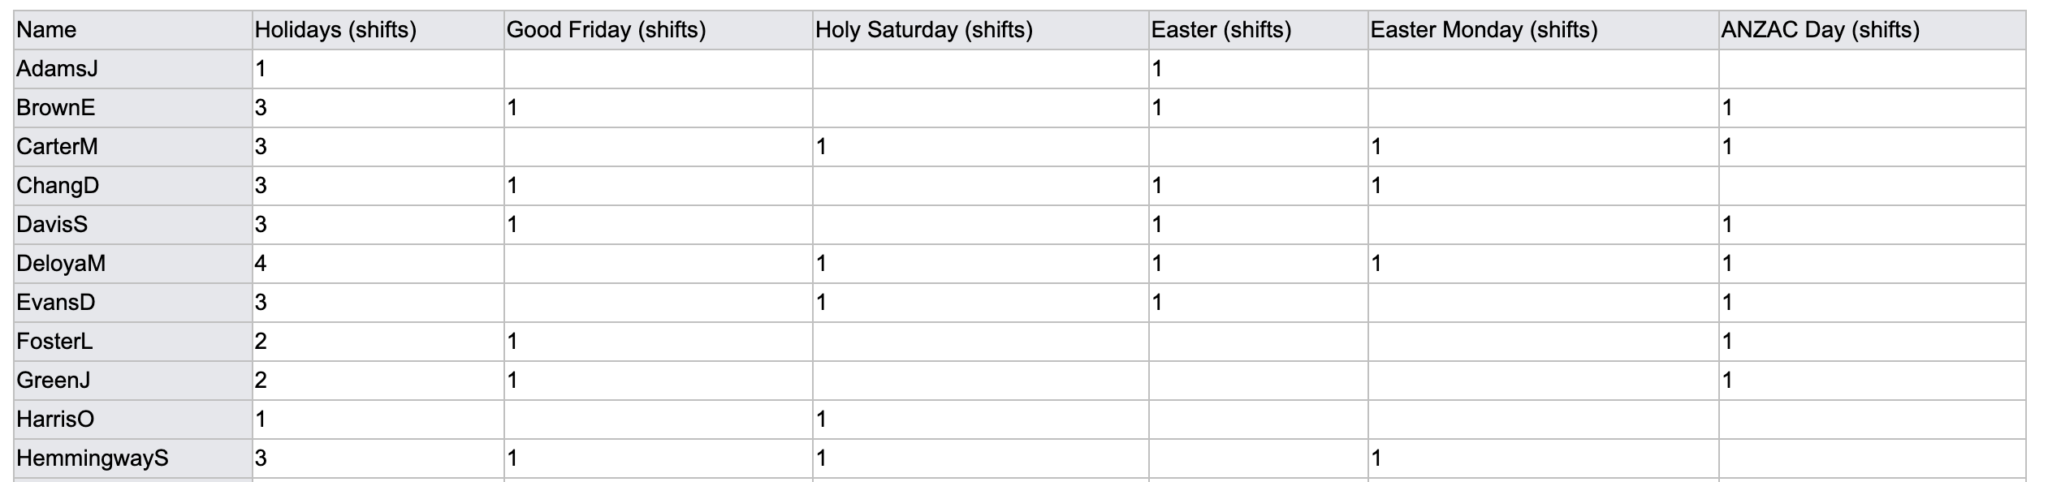Select the Holy Saturday (shifts) header cell
Image resolution: width=2048 pixels, height=482 pixels.
pos(980,30)
